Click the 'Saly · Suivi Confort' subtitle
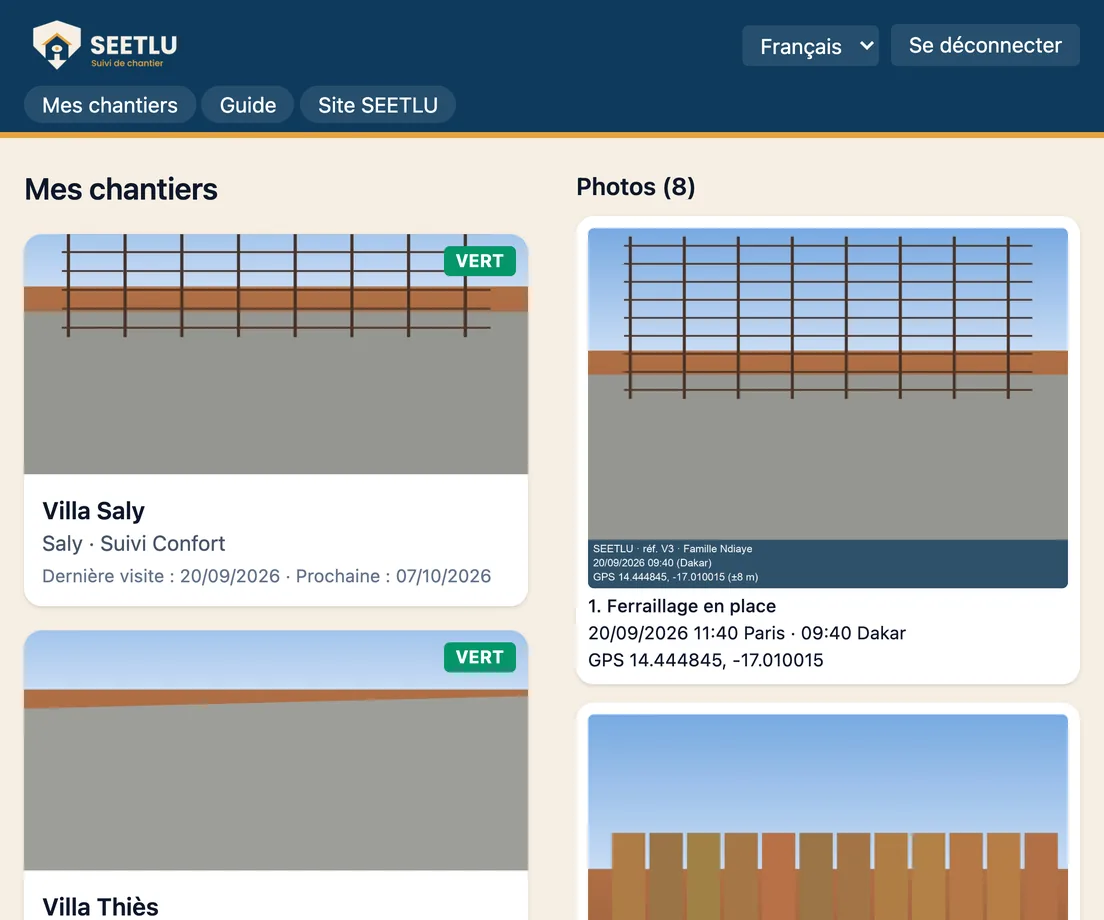This screenshot has width=1104, height=920. click(x=134, y=543)
